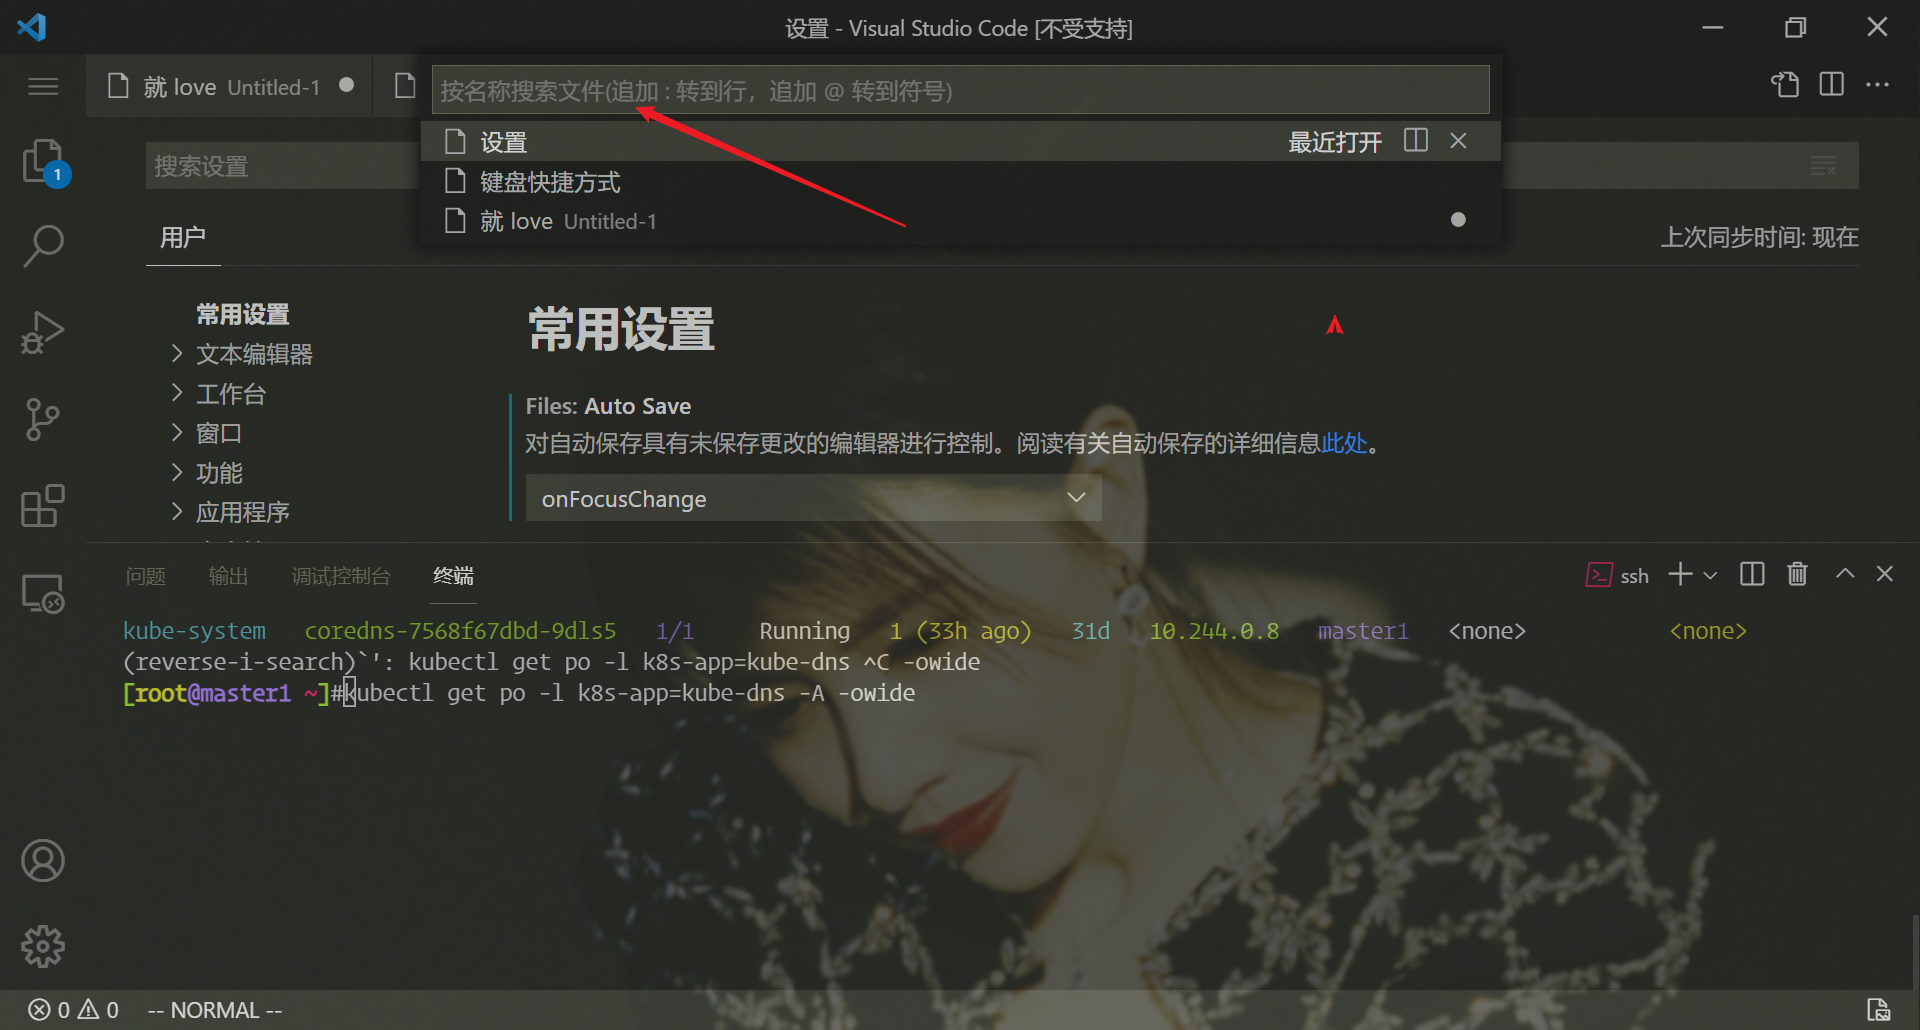
Task: Split the editor to the right
Action: click(x=1832, y=85)
